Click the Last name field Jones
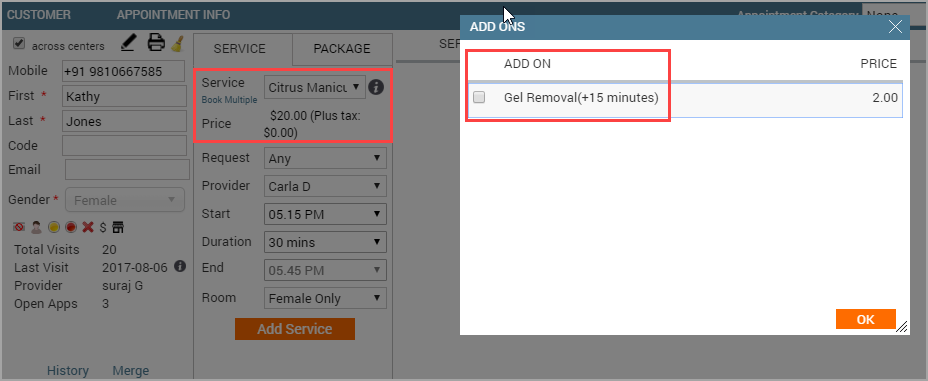 click(x=124, y=121)
